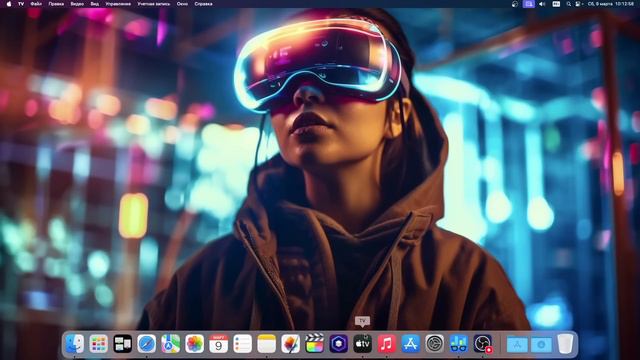Open the Trash in Dock
Image resolution: width=640 pixels, height=360 pixels.
[x=565, y=344]
